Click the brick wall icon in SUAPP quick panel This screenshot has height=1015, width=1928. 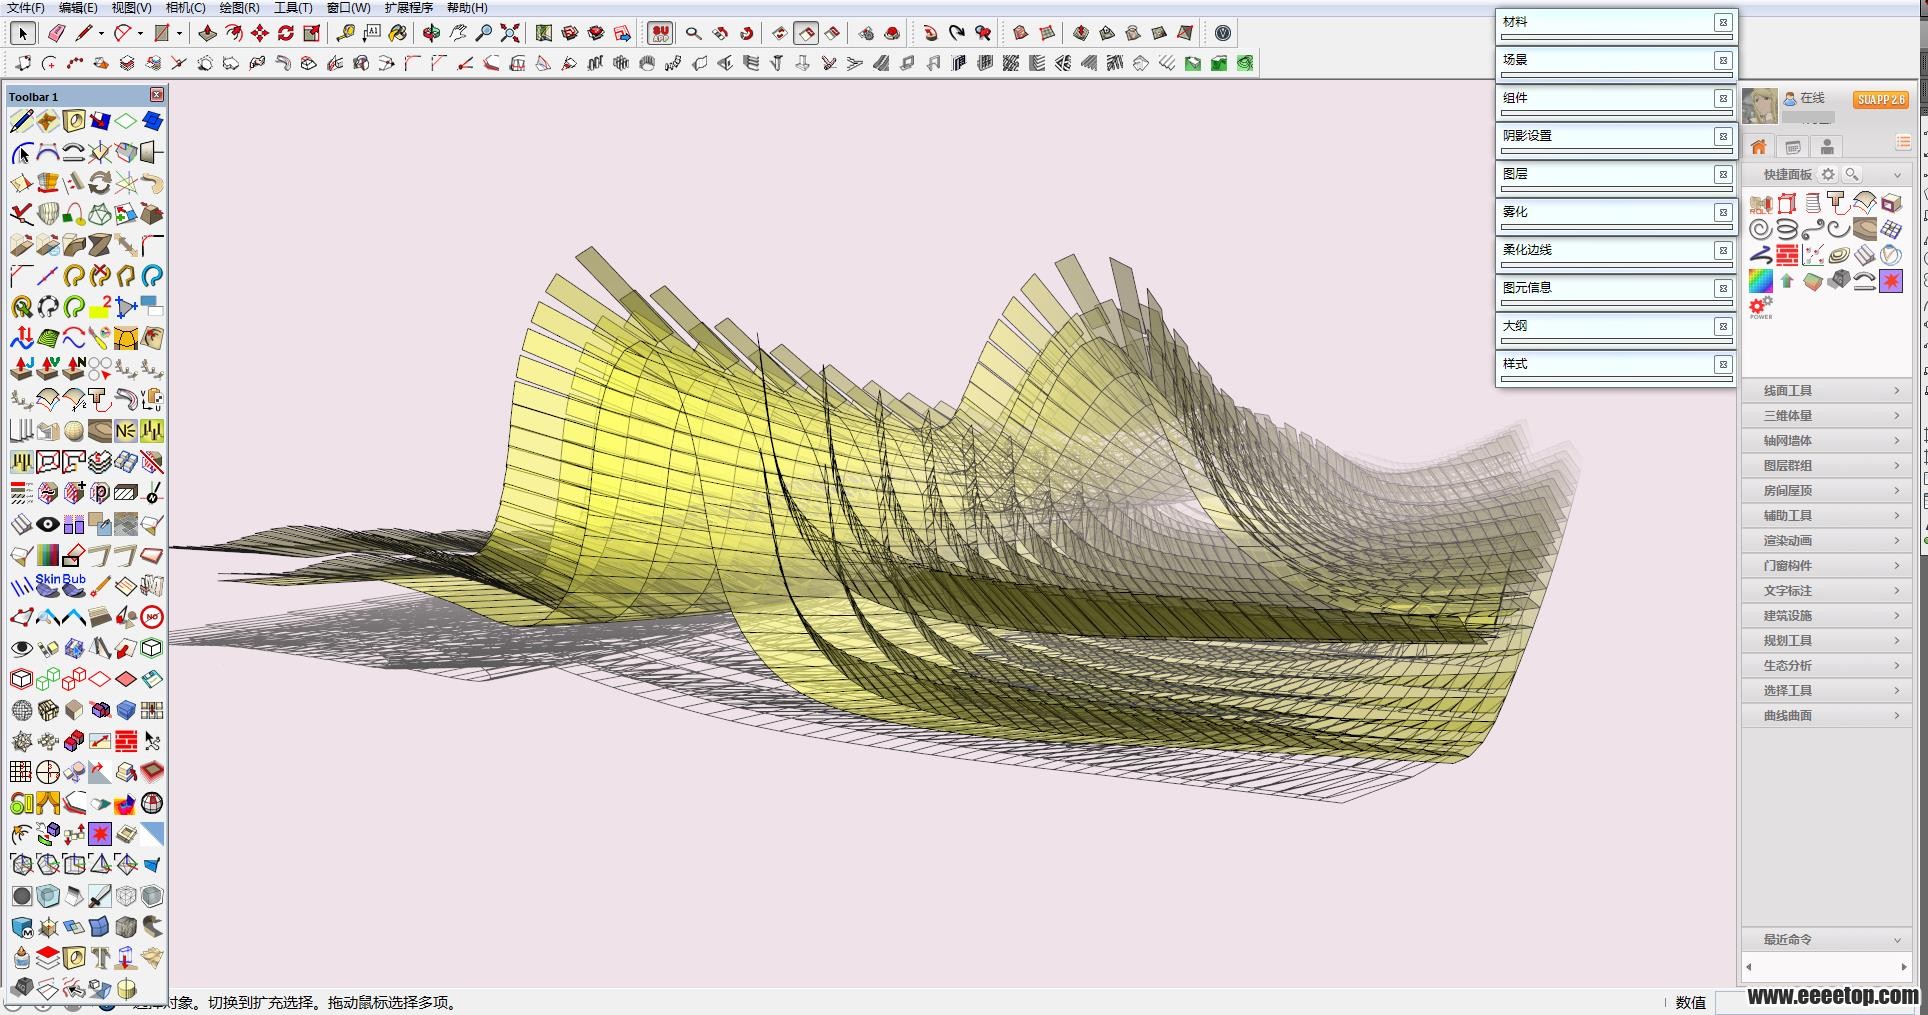coord(1787,255)
